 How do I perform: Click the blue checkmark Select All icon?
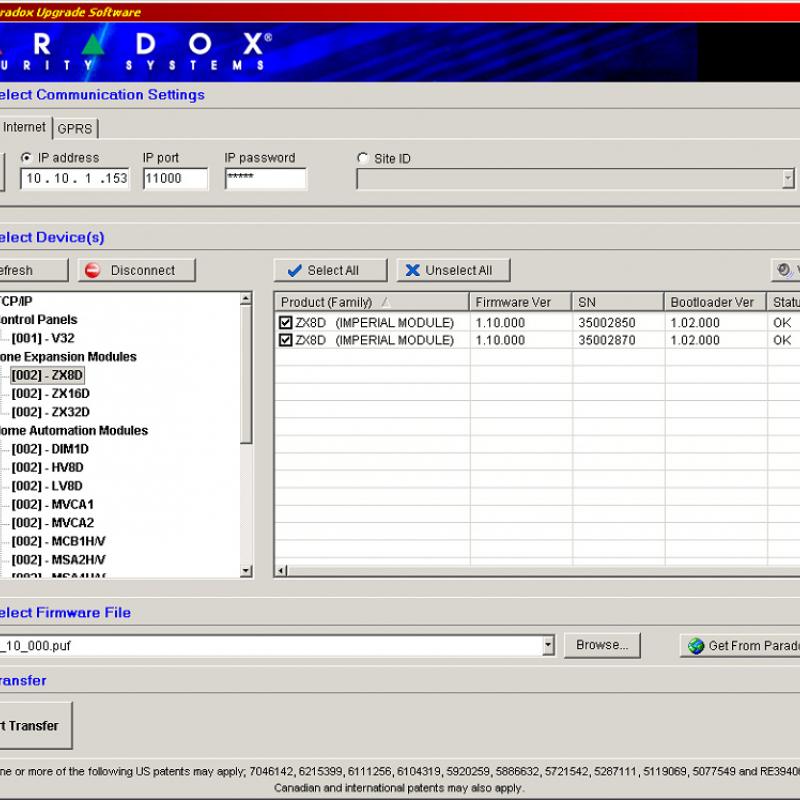coord(294,270)
